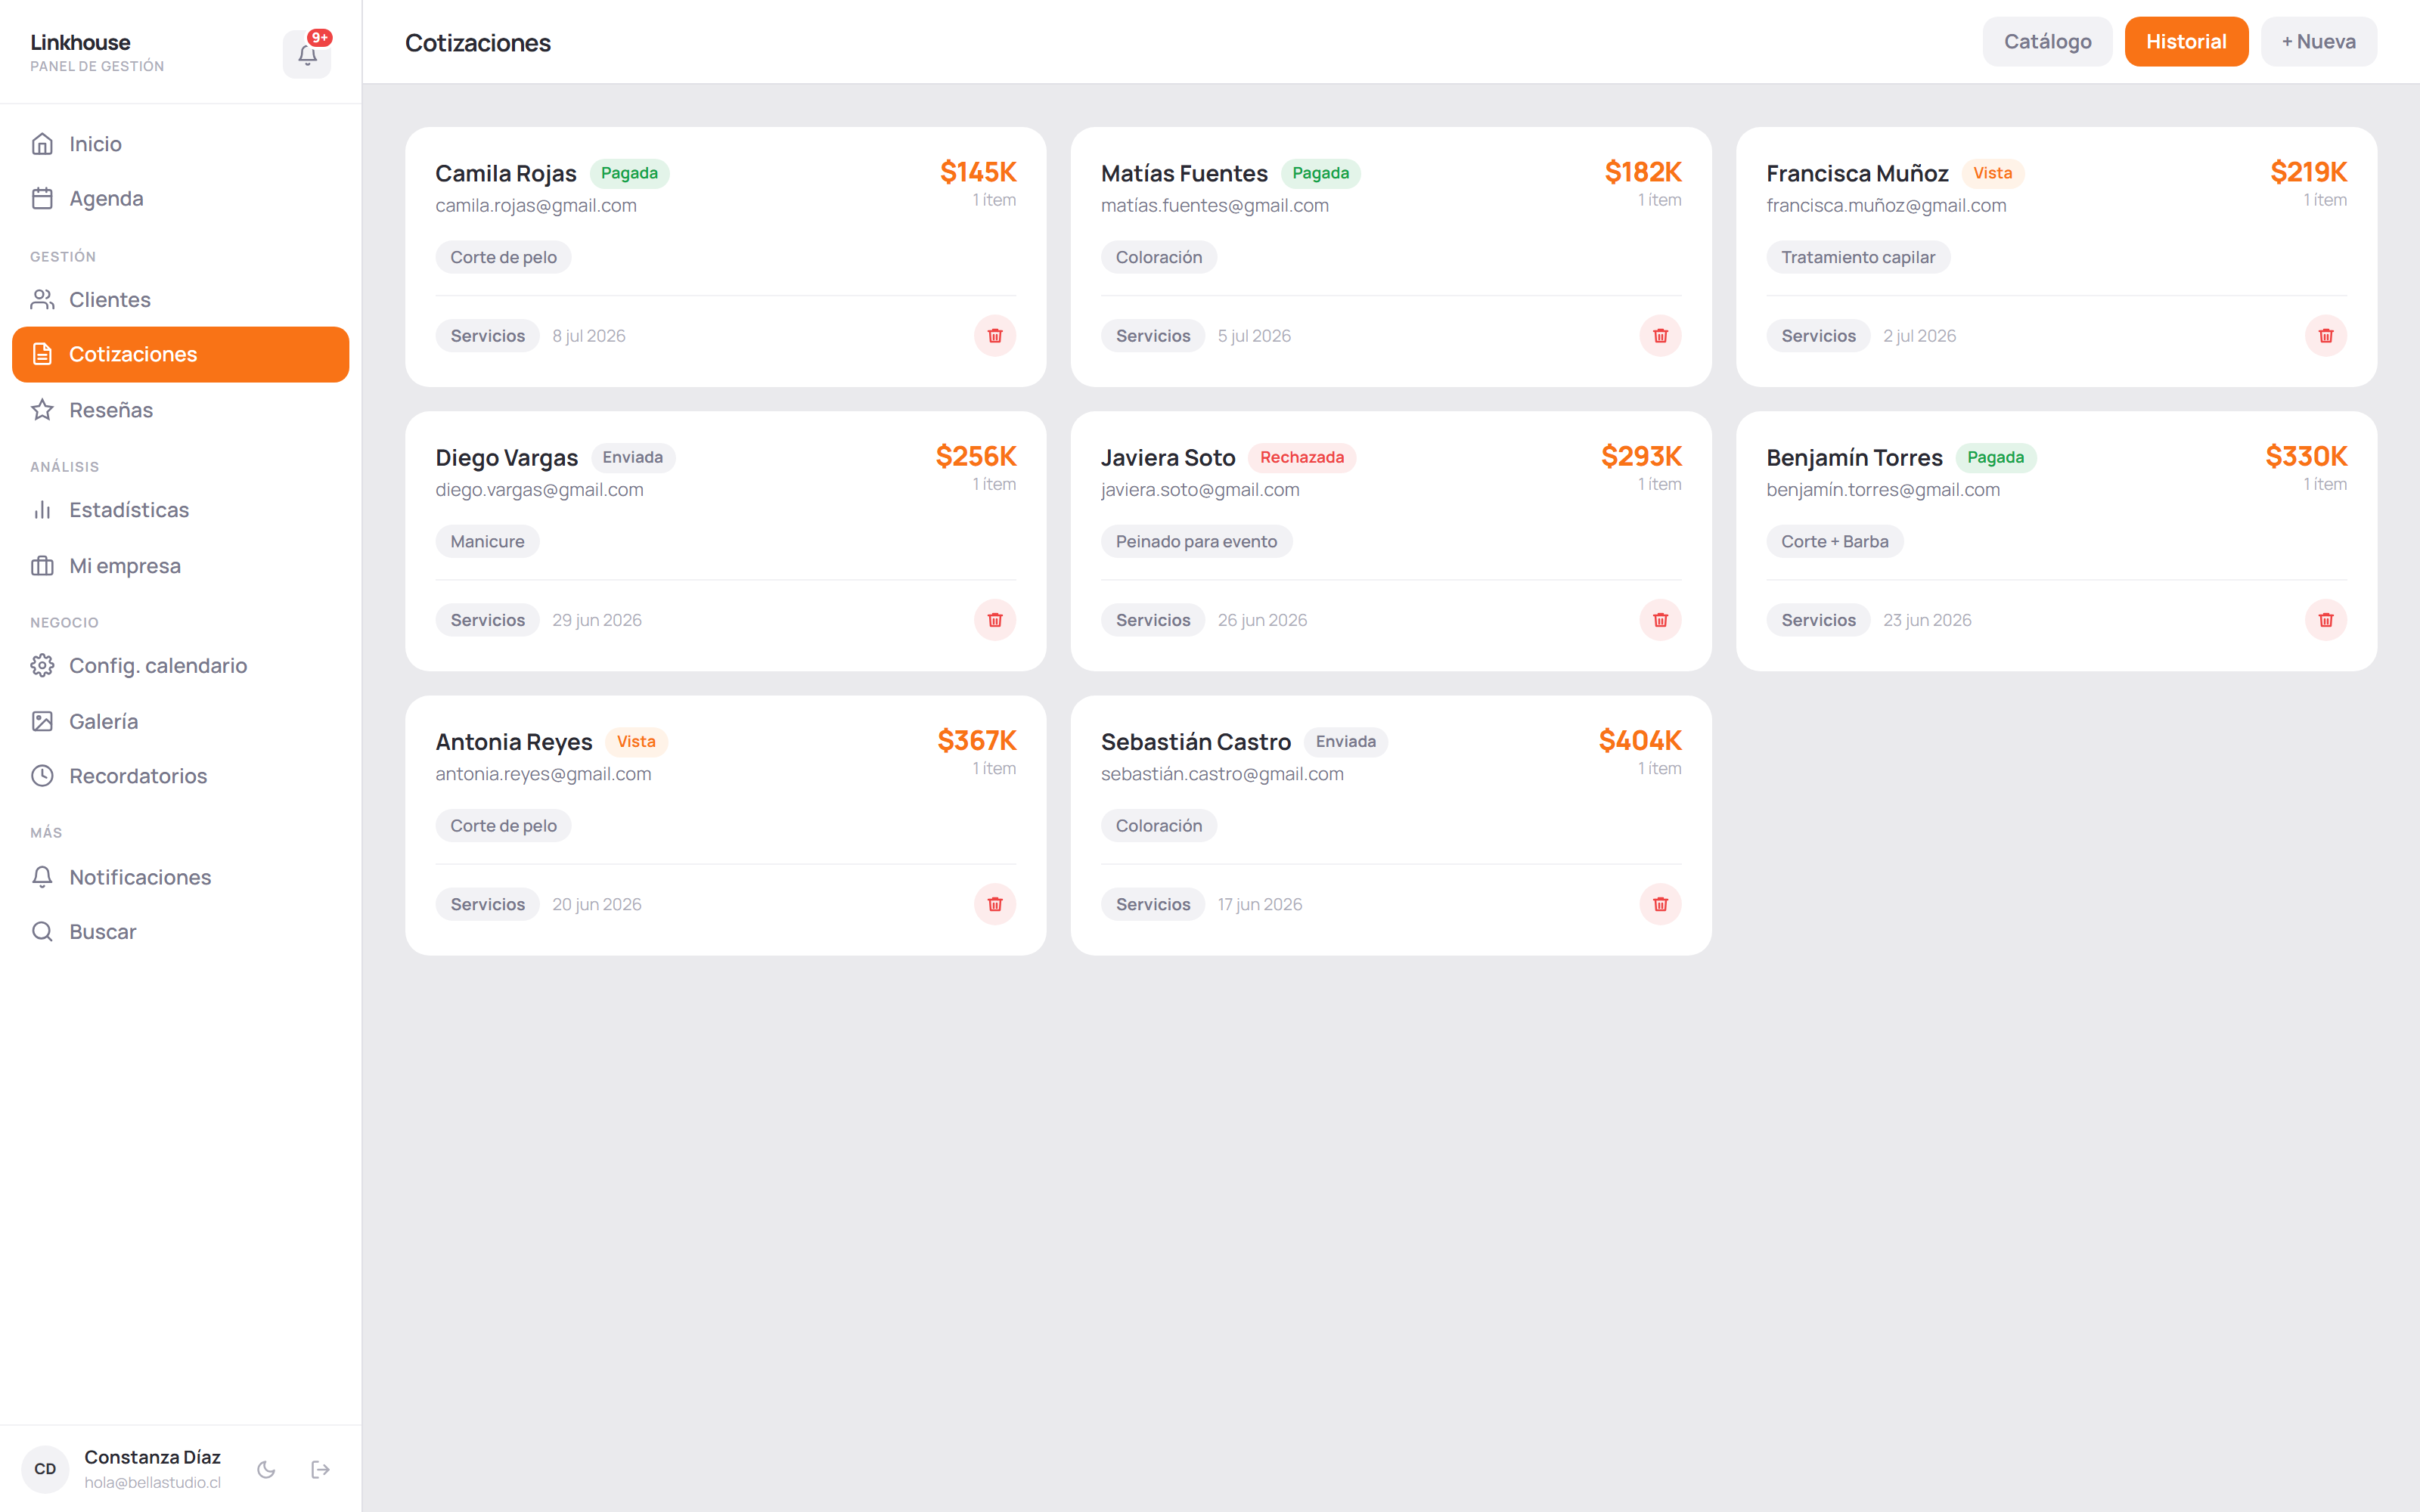Screen dimensions: 2420x1512
Task: Click the Peinado para evento chip
Action: tap(1196, 541)
